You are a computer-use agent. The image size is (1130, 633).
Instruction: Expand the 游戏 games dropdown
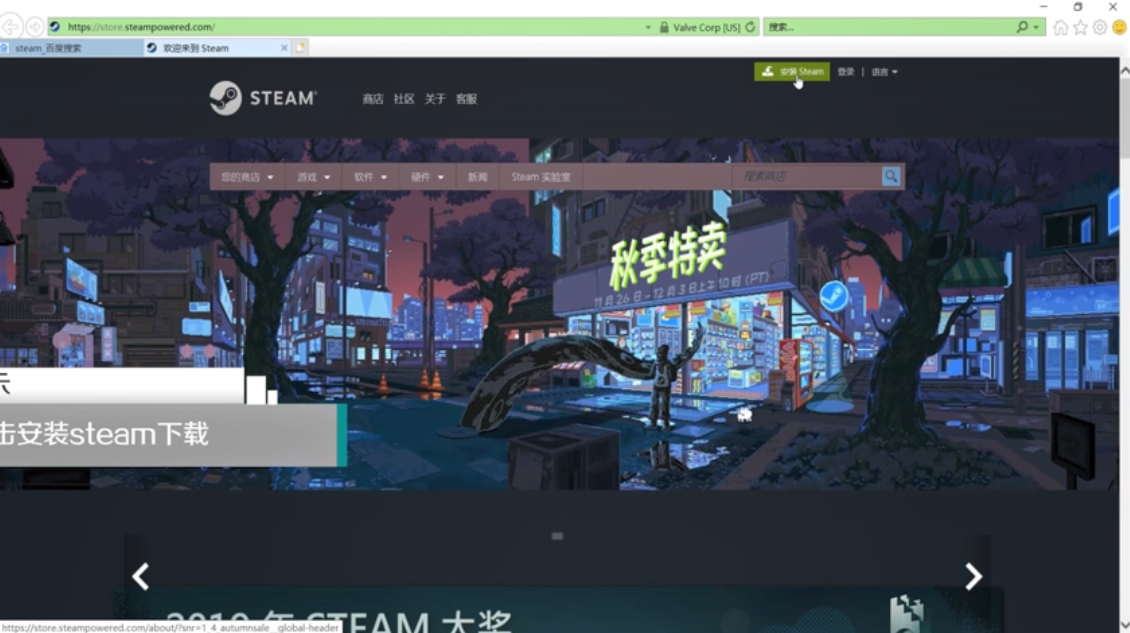[x=313, y=177]
